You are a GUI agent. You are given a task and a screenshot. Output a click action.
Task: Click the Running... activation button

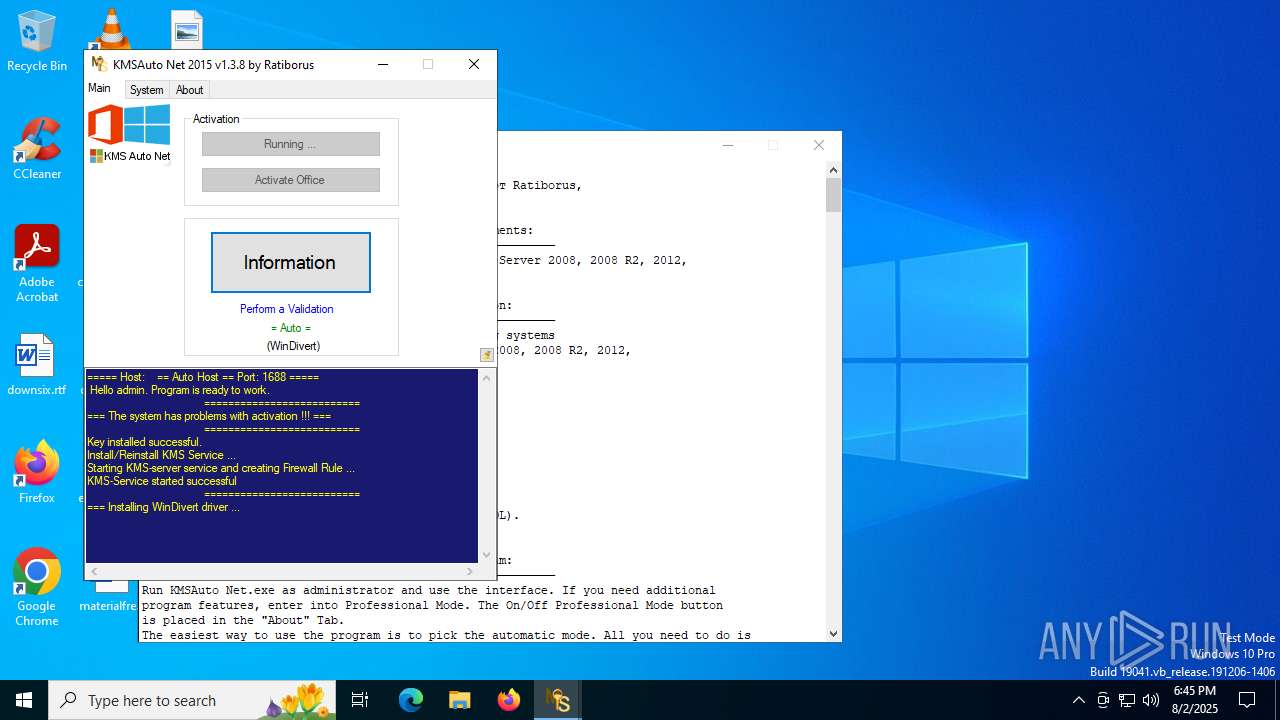(290, 144)
